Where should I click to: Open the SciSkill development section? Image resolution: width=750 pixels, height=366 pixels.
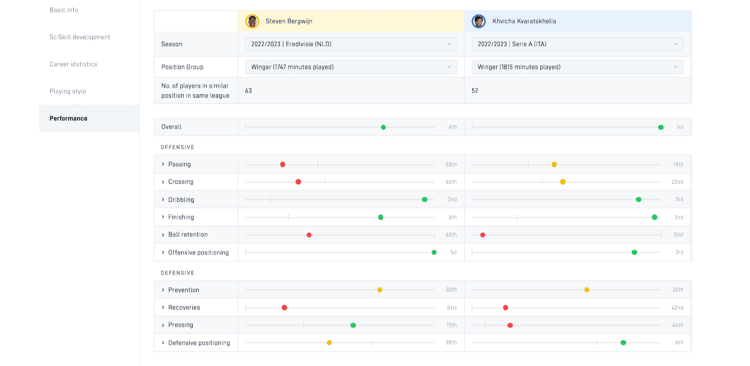80,37
